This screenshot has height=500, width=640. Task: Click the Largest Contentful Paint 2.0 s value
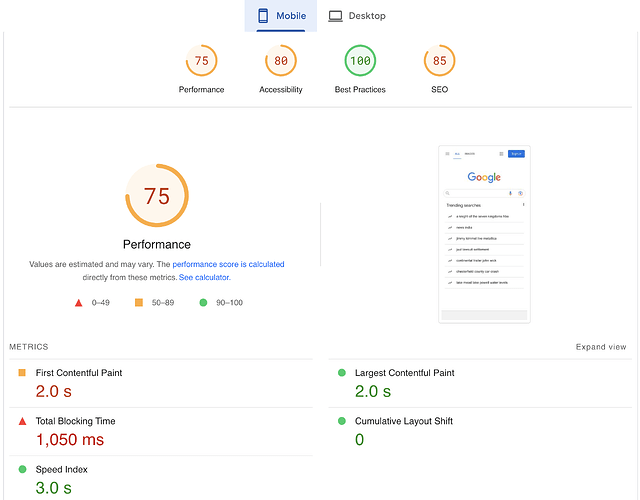(x=373, y=391)
